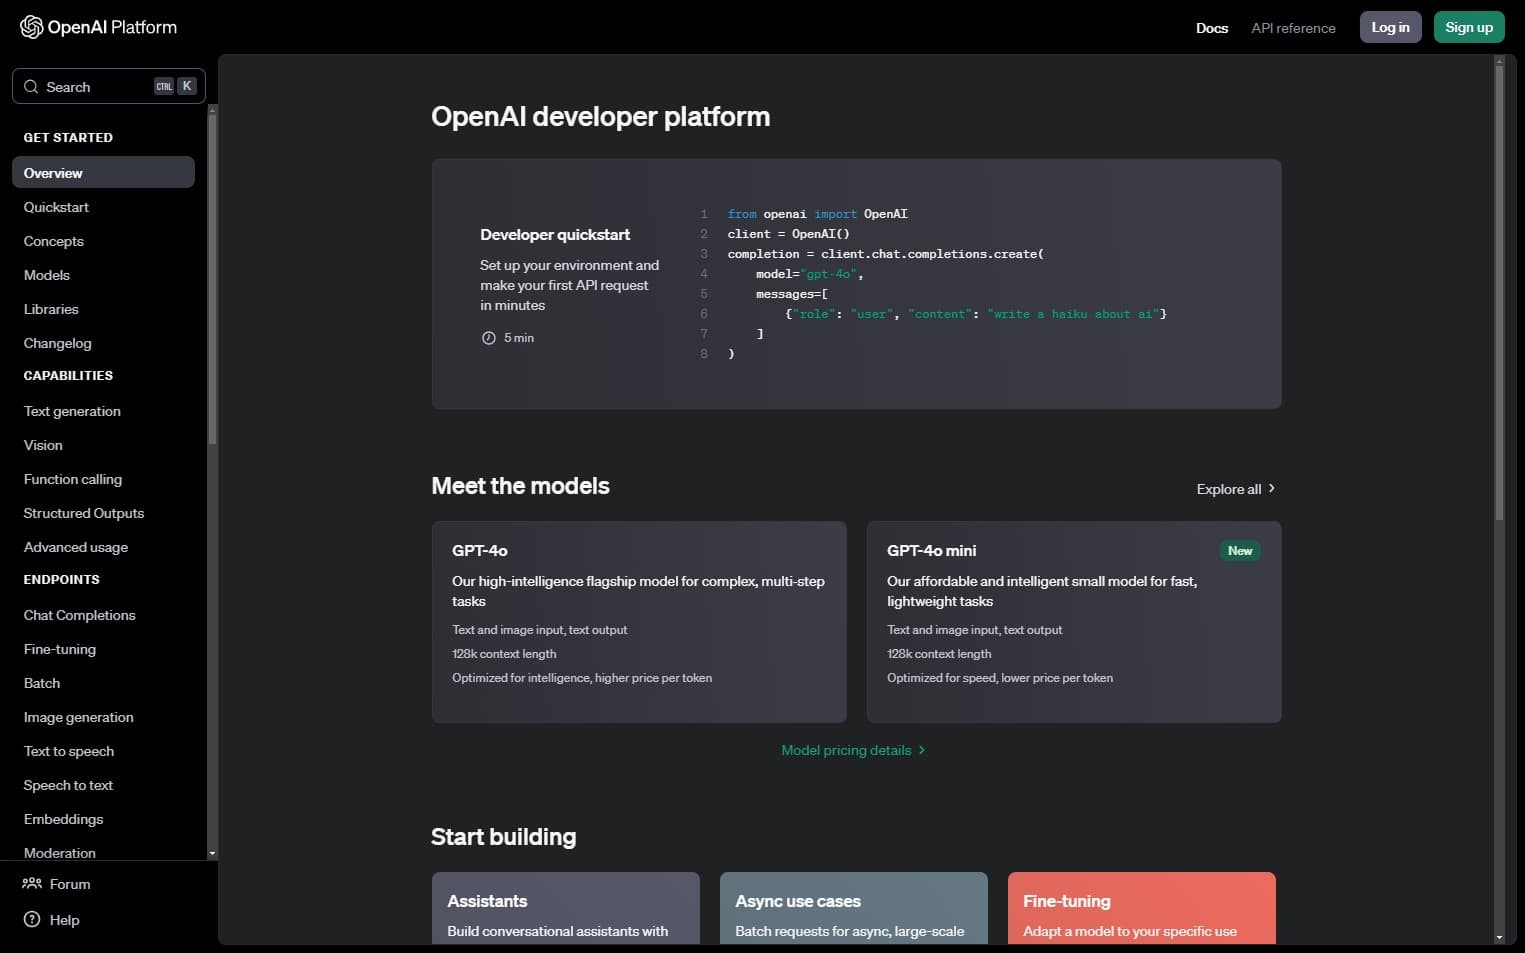Click the search magnifier icon
1525x953 pixels.
pos(31,87)
